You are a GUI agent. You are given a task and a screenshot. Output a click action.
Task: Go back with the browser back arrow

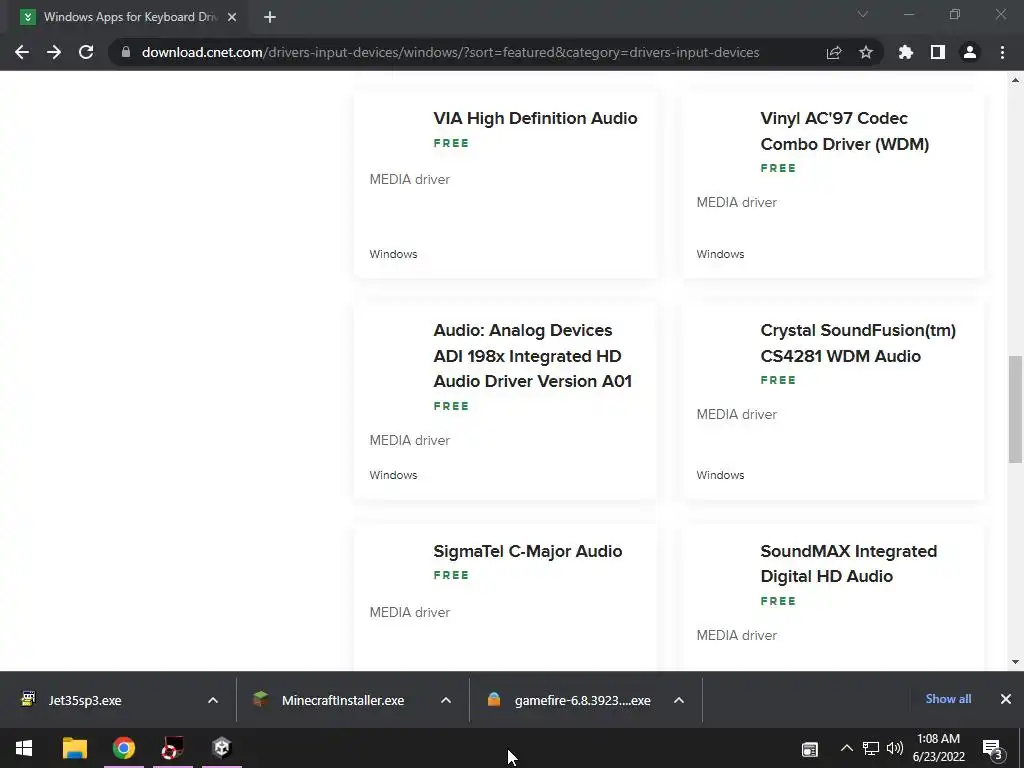(x=22, y=52)
